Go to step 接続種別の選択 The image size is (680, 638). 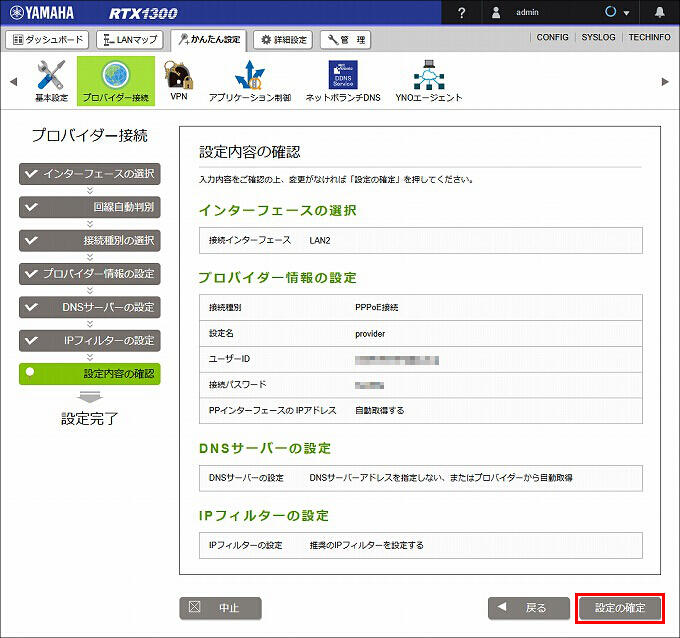point(90,241)
